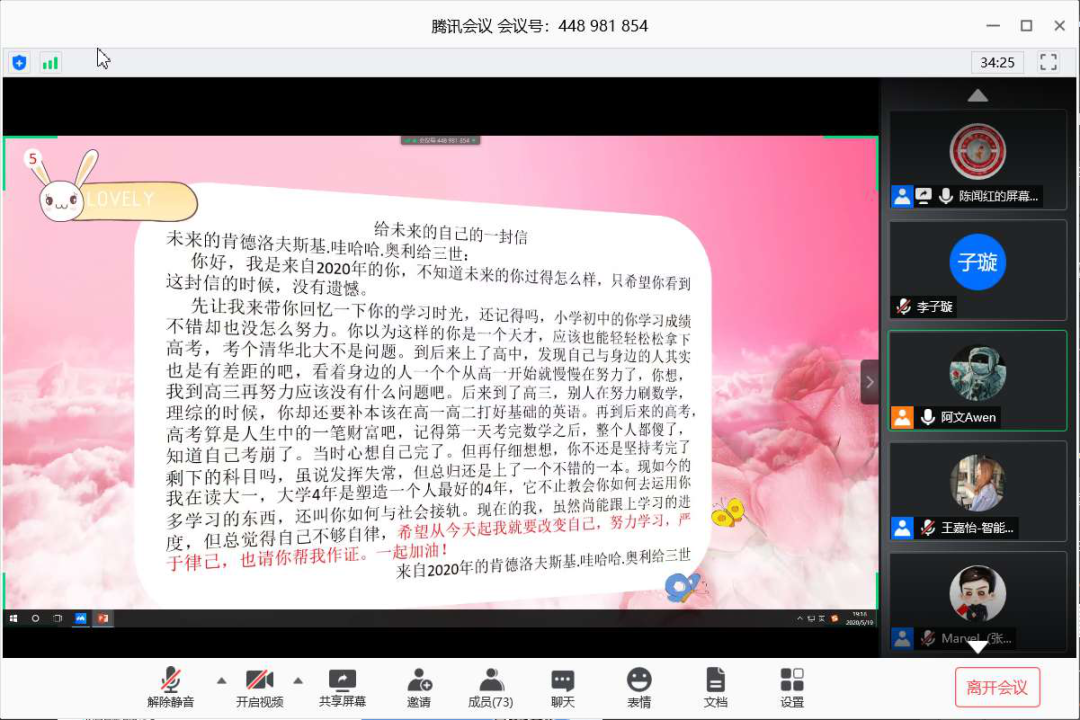Screen dimensions: 1080x720
Task: Open 成员(73) participants list
Action: (490, 687)
